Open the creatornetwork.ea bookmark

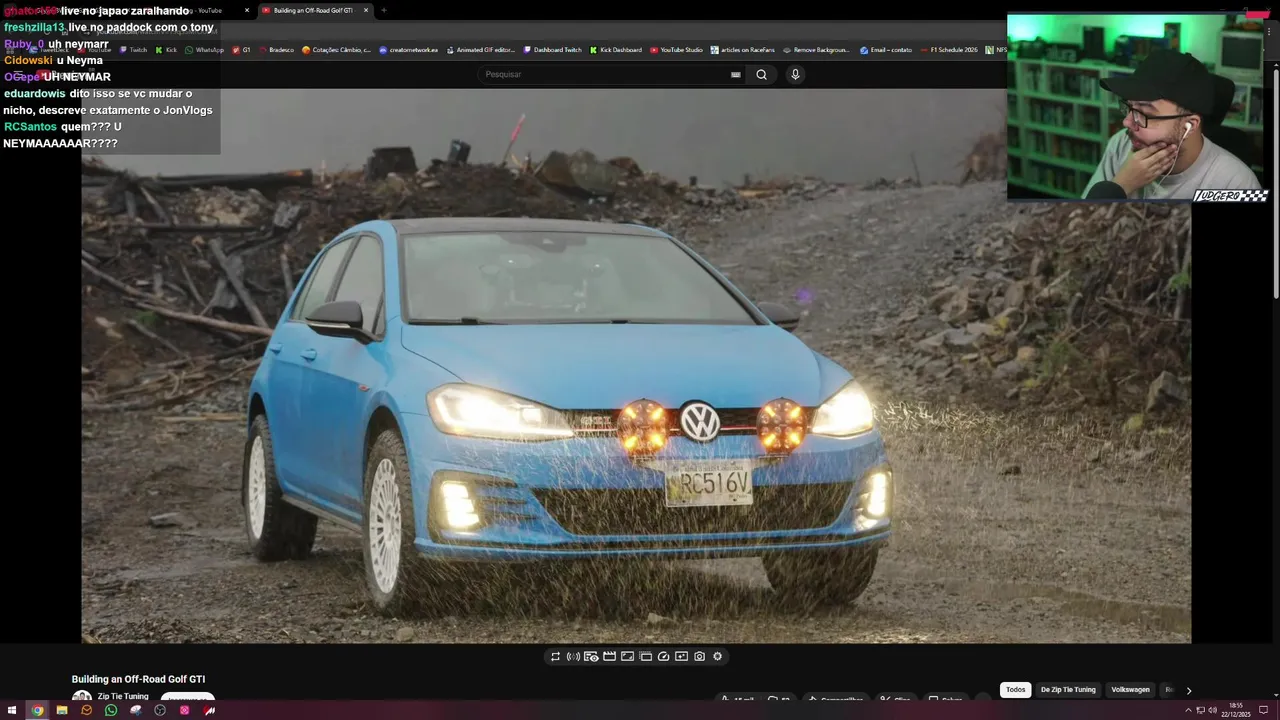pos(408,50)
